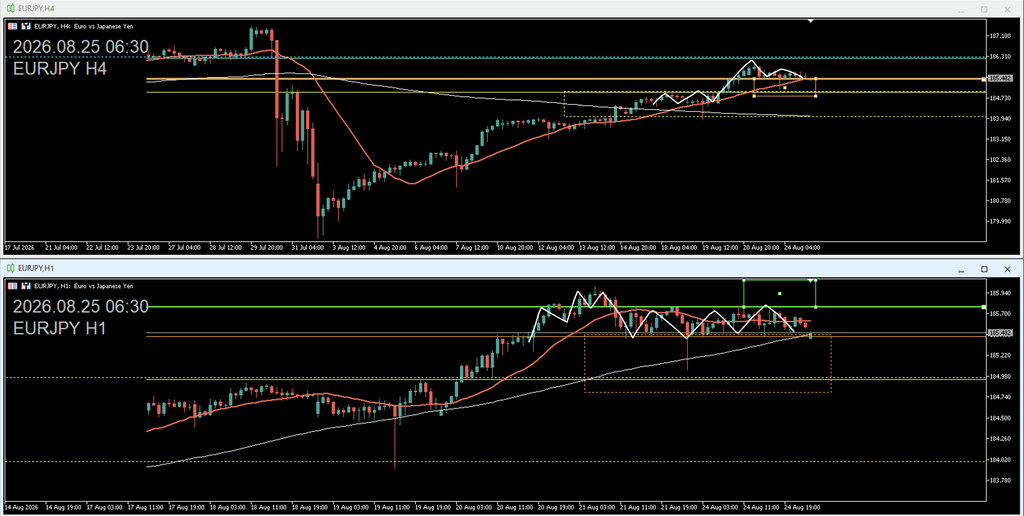Screen dimensions: 1024x516
Task: Open depth of market icon in H4 chart
Action: pyautogui.click(x=26, y=26)
